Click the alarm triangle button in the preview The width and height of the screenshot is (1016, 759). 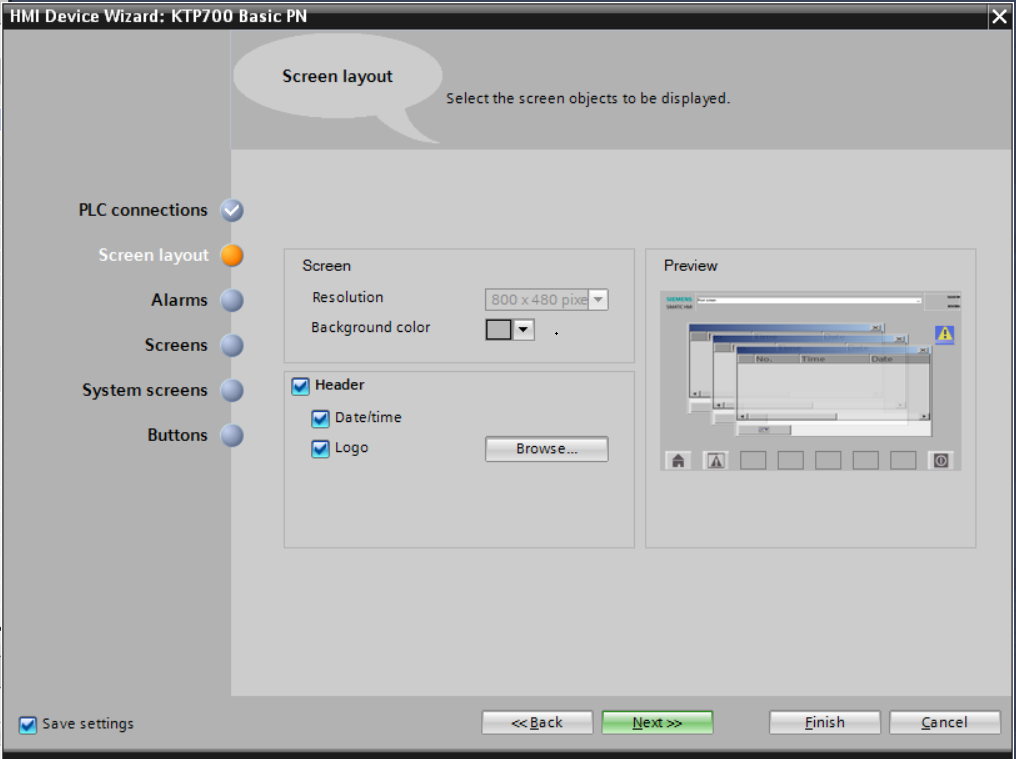coord(715,460)
